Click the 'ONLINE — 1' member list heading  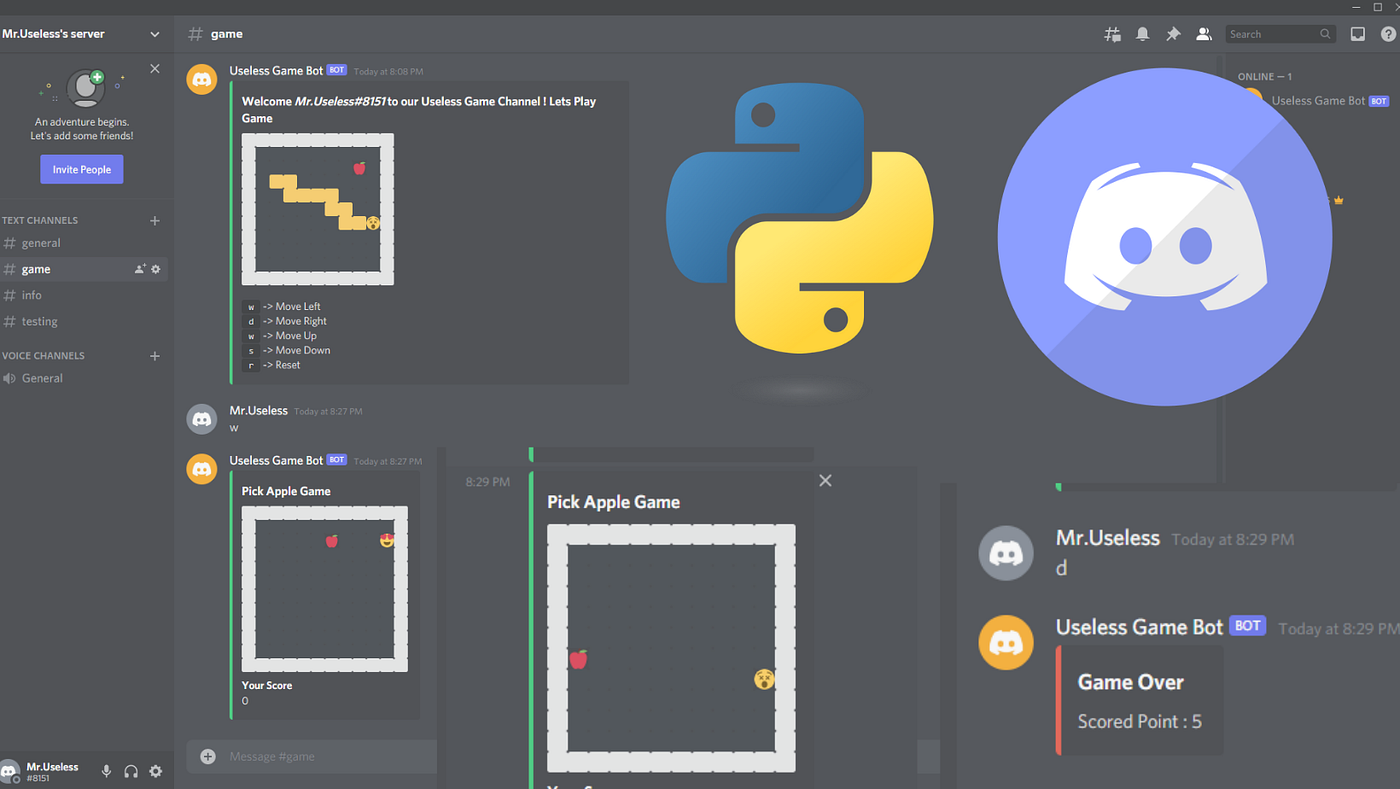point(1265,77)
